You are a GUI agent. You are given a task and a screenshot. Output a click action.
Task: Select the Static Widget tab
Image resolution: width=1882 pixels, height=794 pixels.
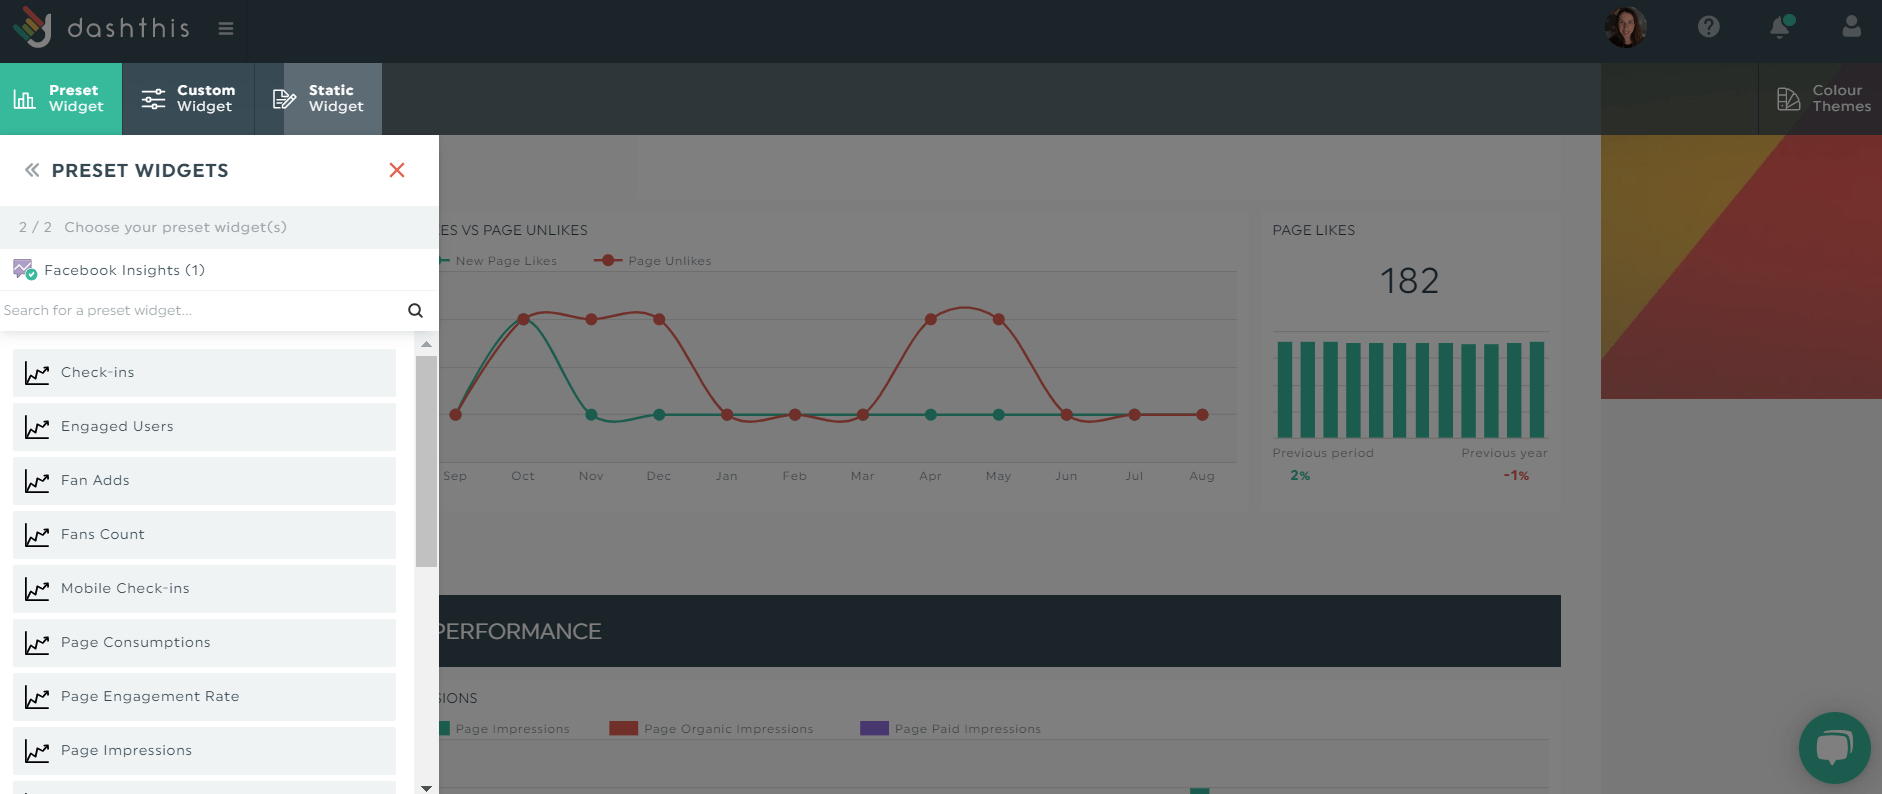tap(318, 99)
